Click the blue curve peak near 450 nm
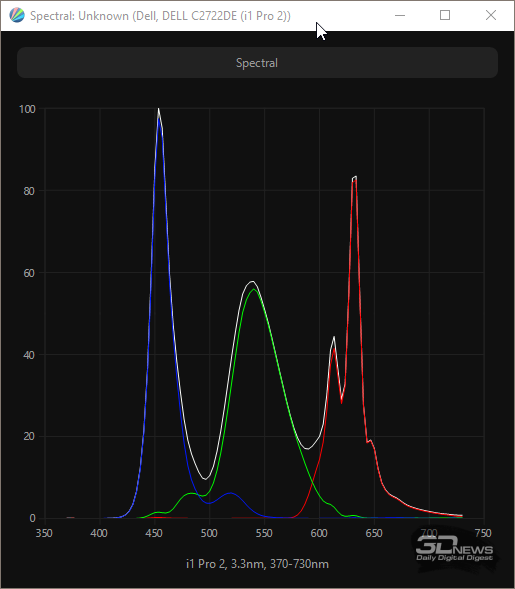515x589 pixels. [x=159, y=119]
